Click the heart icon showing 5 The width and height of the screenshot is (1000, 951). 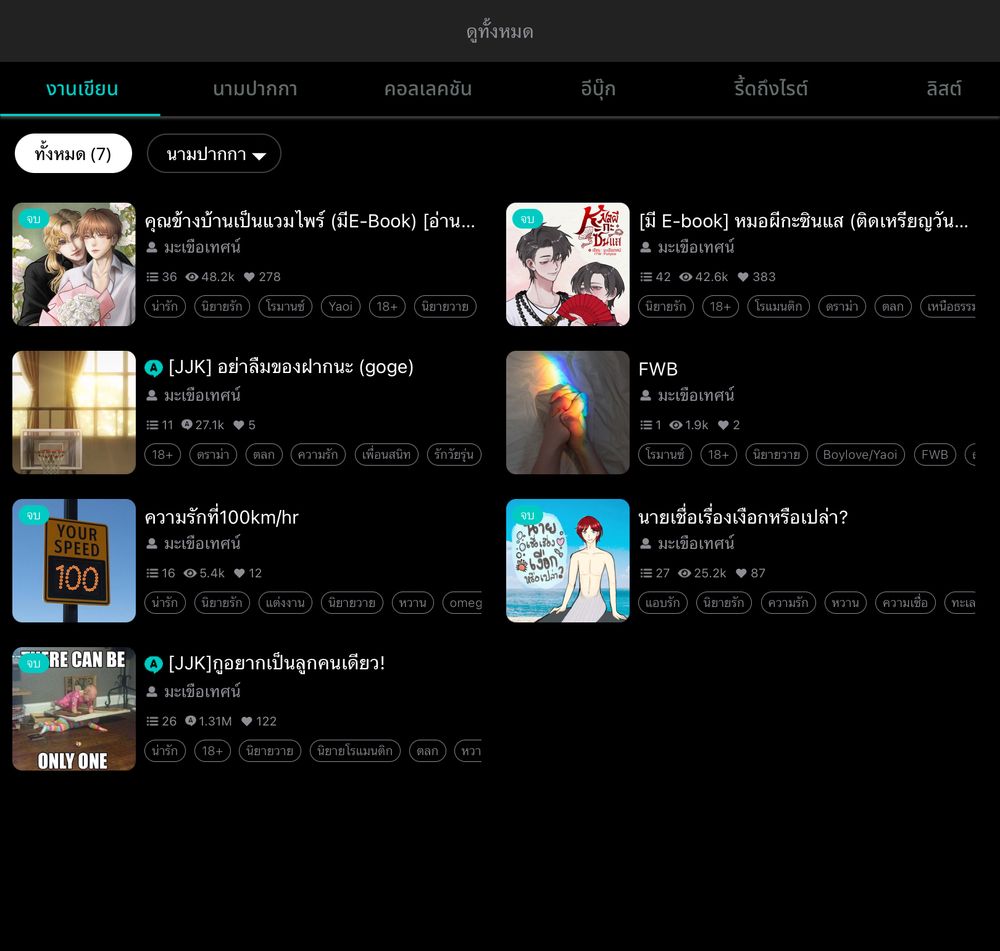point(239,425)
